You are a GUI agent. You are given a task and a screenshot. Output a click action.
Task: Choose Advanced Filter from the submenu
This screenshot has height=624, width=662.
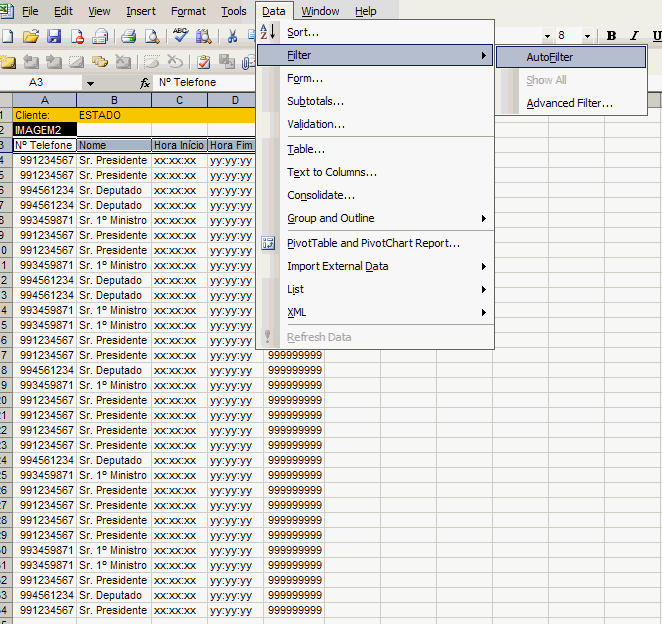point(569,103)
